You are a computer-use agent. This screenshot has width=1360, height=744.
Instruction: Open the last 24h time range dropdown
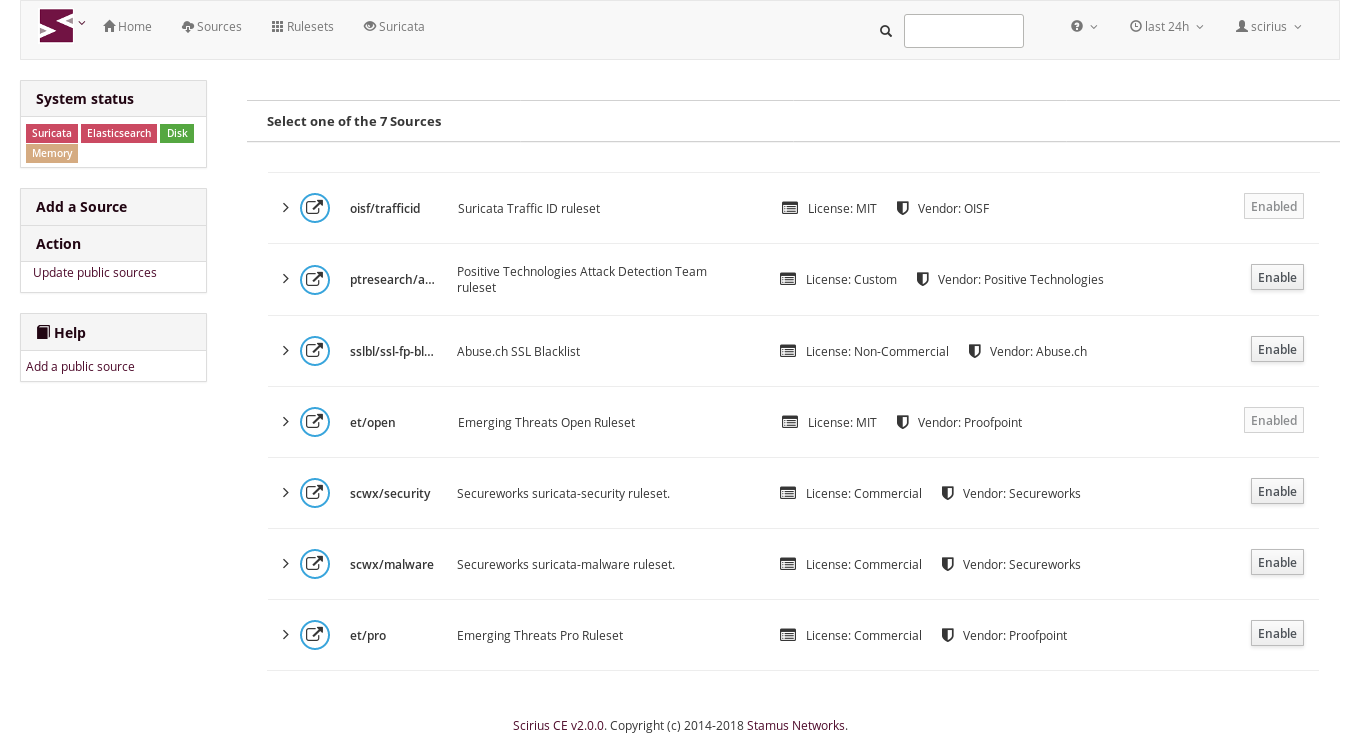pyautogui.click(x=1166, y=27)
